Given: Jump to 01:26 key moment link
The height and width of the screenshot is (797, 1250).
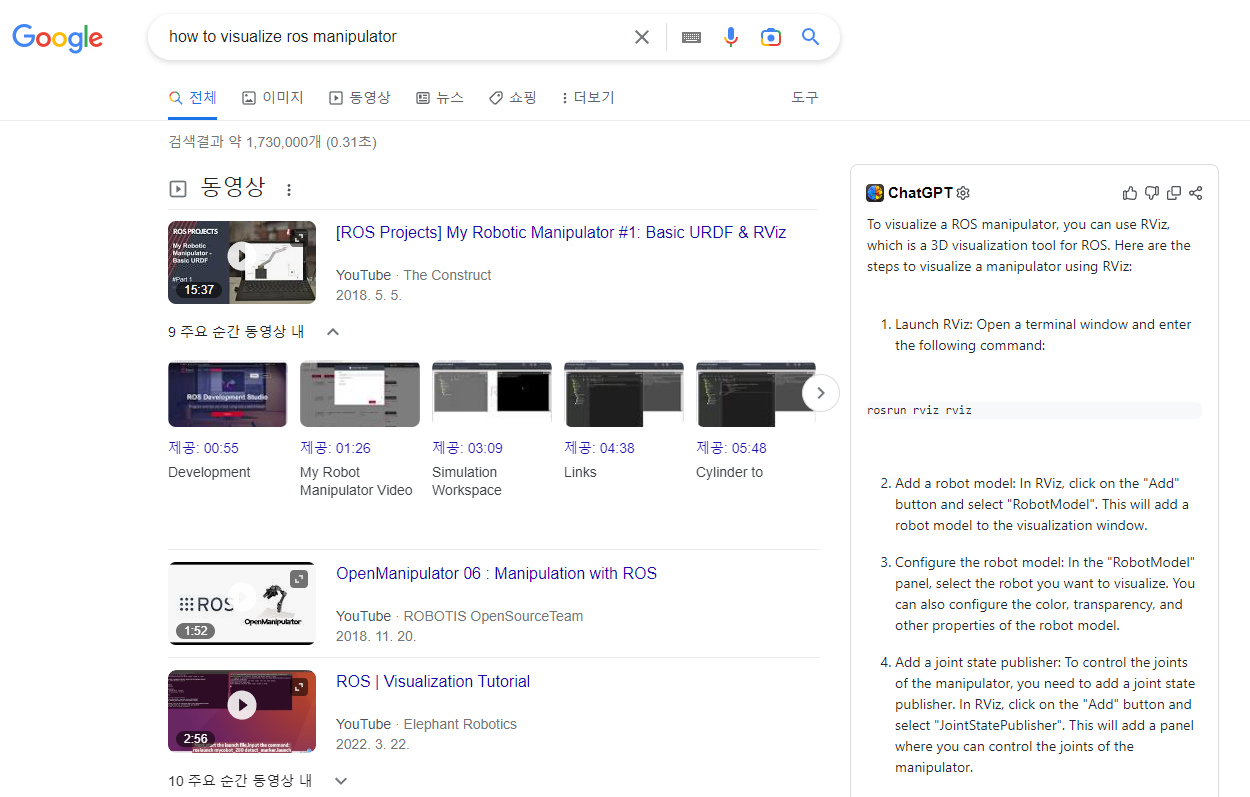Looking at the screenshot, I should [335, 448].
